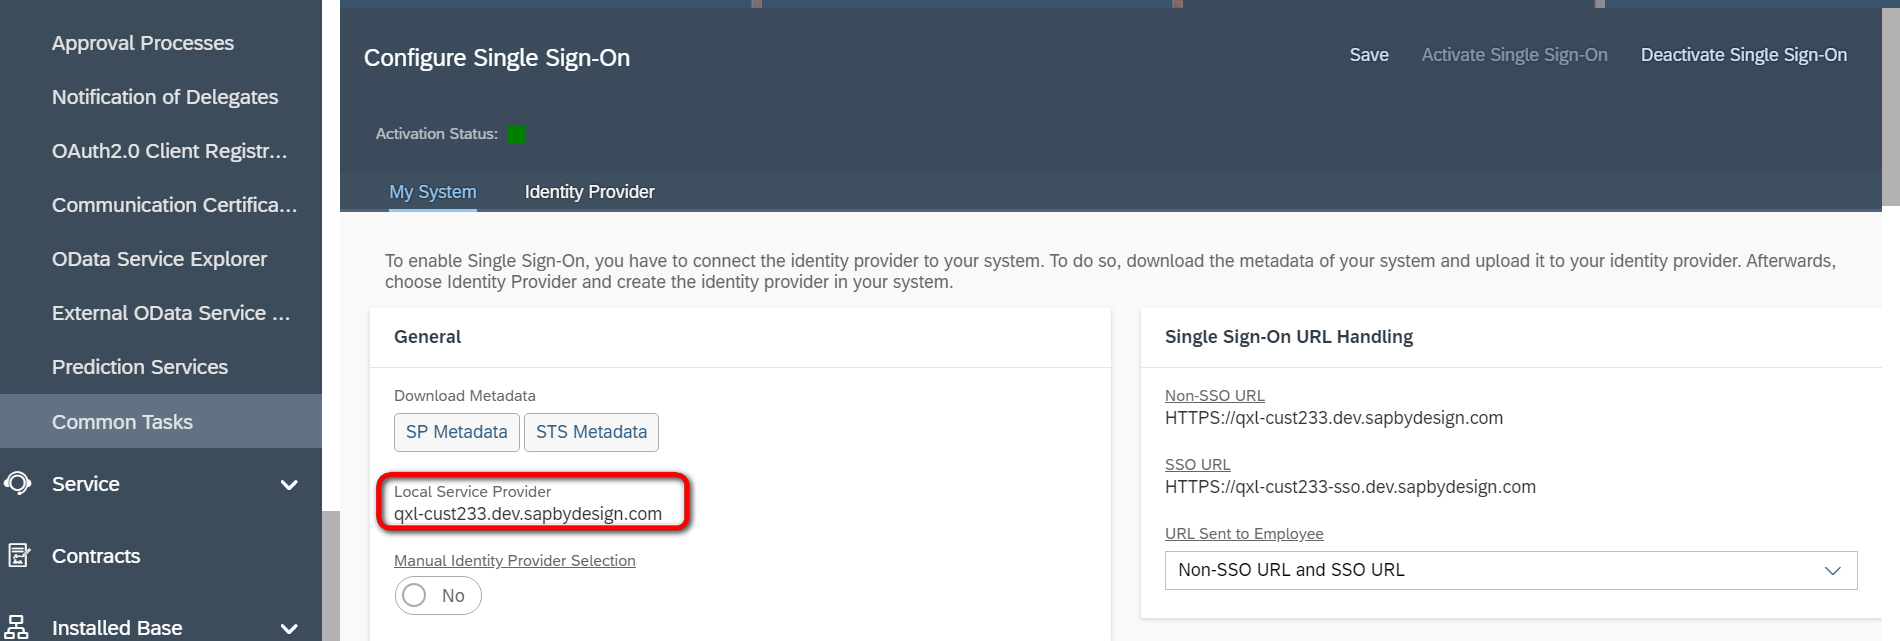Click the Contracts document icon
Screen dimensions: 1900x641
click(x=18, y=556)
